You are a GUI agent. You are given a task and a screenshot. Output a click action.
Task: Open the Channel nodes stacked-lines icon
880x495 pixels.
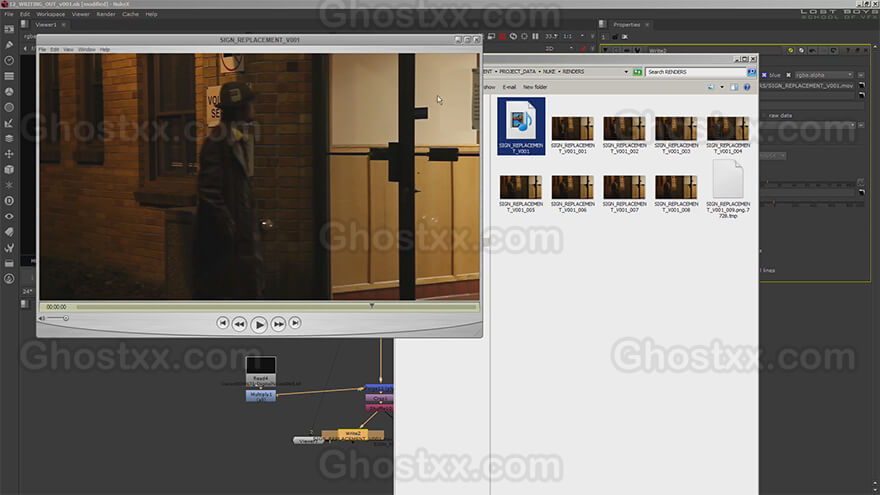click(x=9, y=76)
